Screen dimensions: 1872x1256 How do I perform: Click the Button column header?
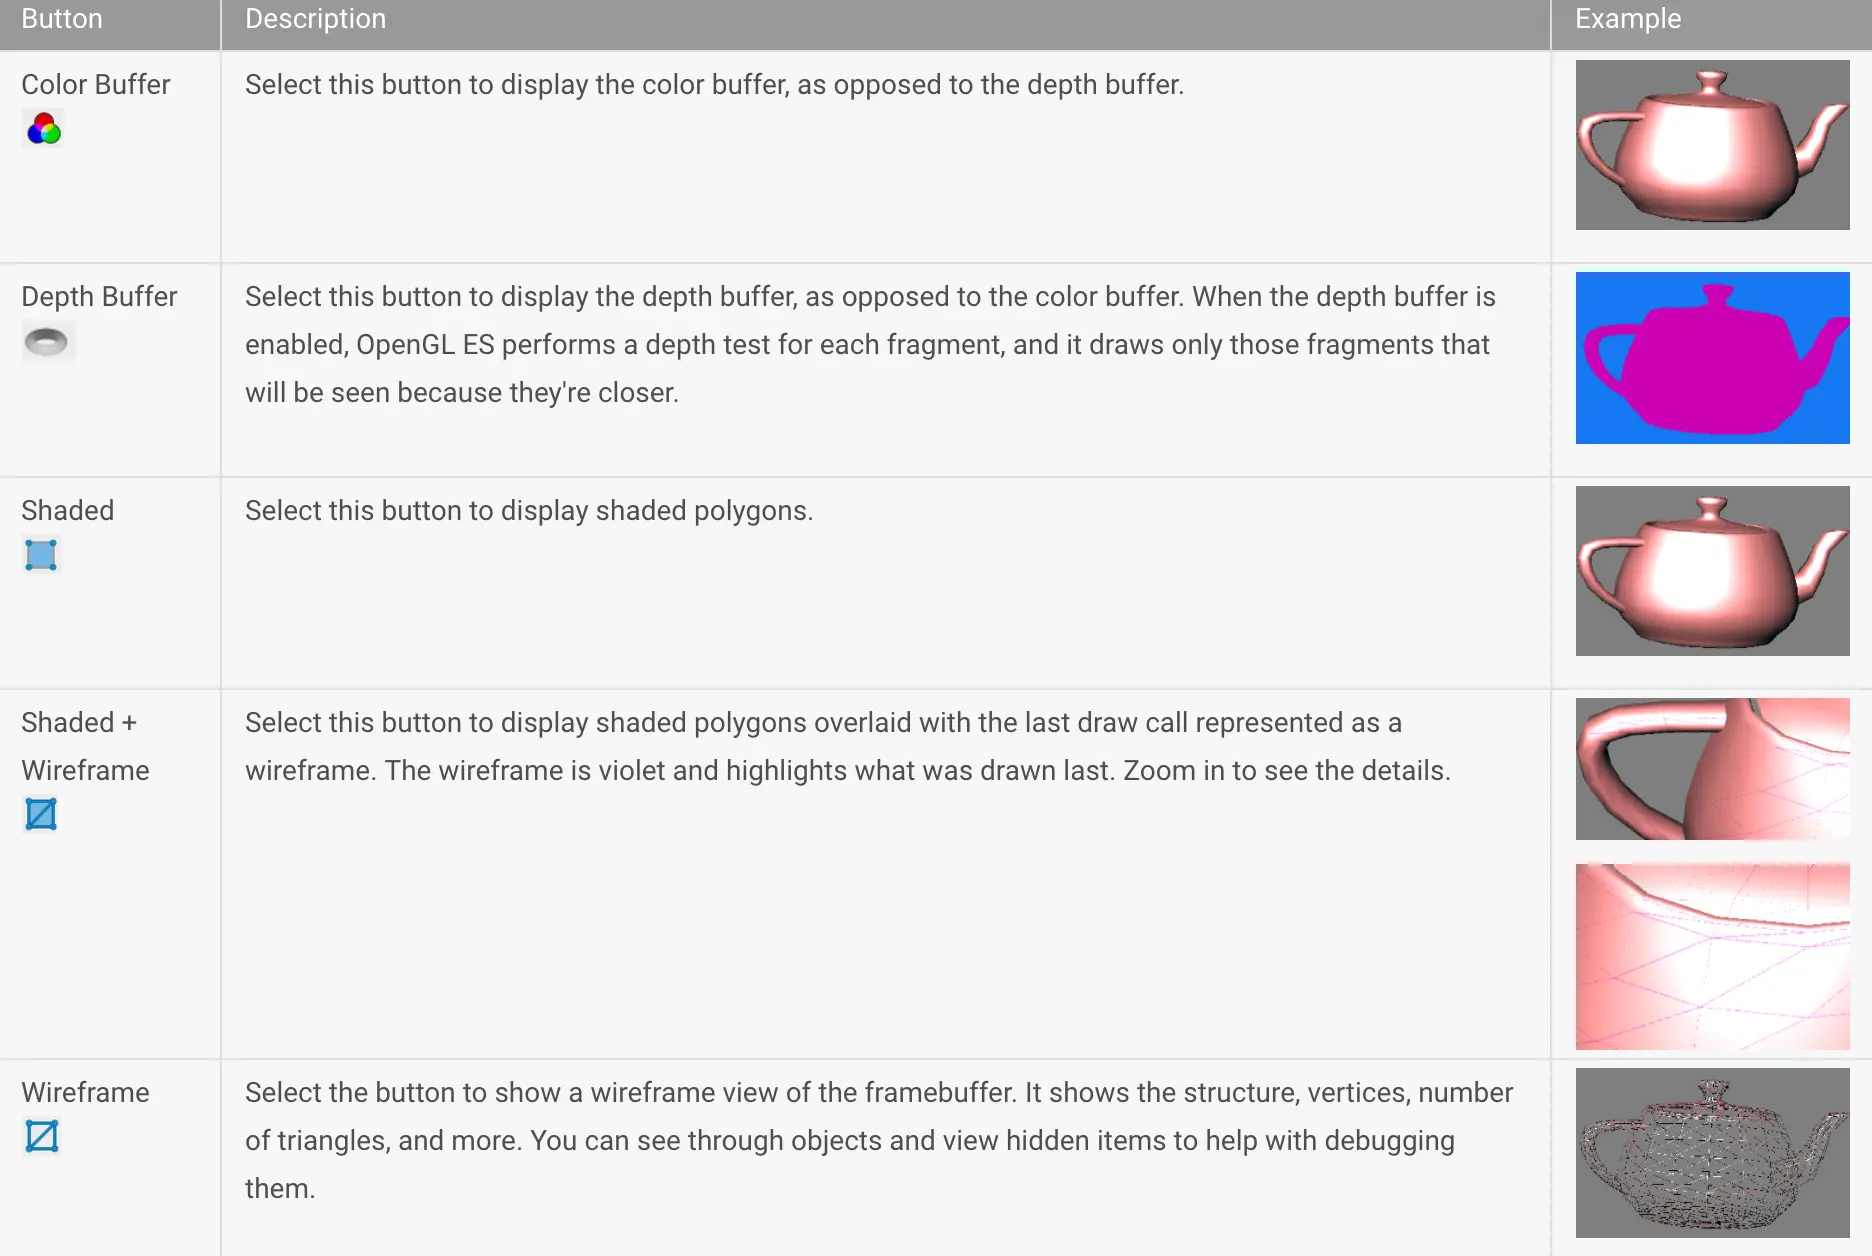62,19
